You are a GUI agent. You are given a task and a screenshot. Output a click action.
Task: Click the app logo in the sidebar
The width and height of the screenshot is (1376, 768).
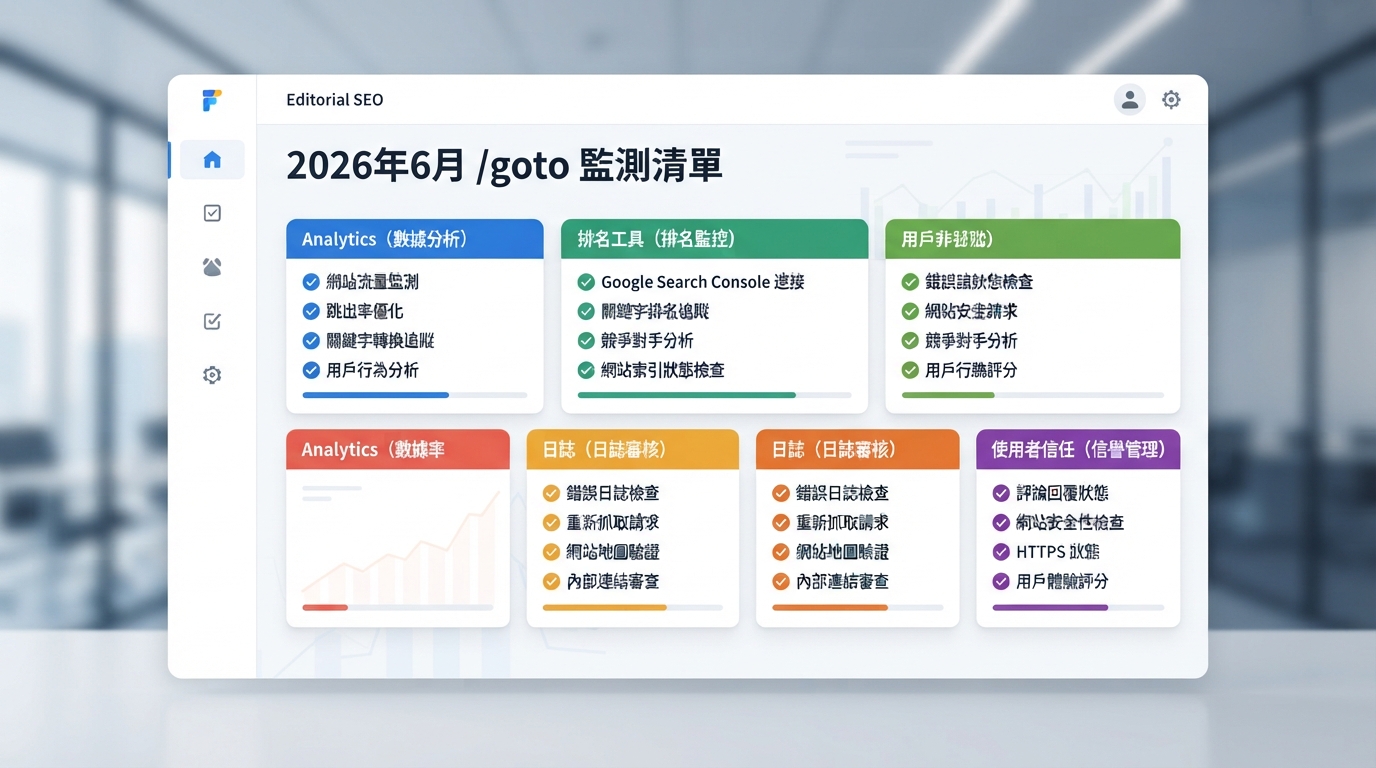click(x=211, y=100)
